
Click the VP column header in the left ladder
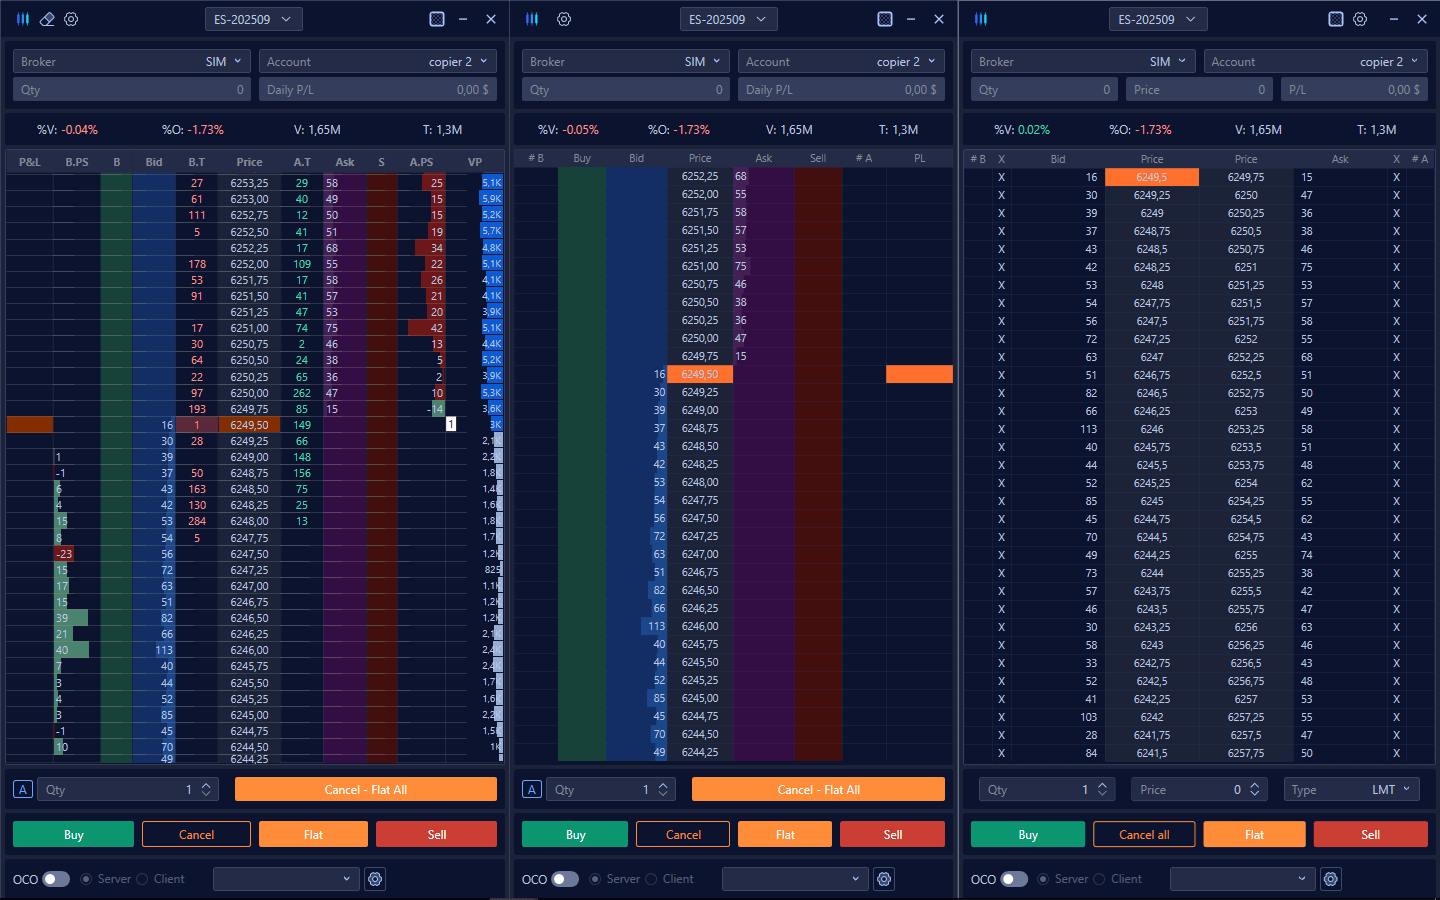(475, 162)
